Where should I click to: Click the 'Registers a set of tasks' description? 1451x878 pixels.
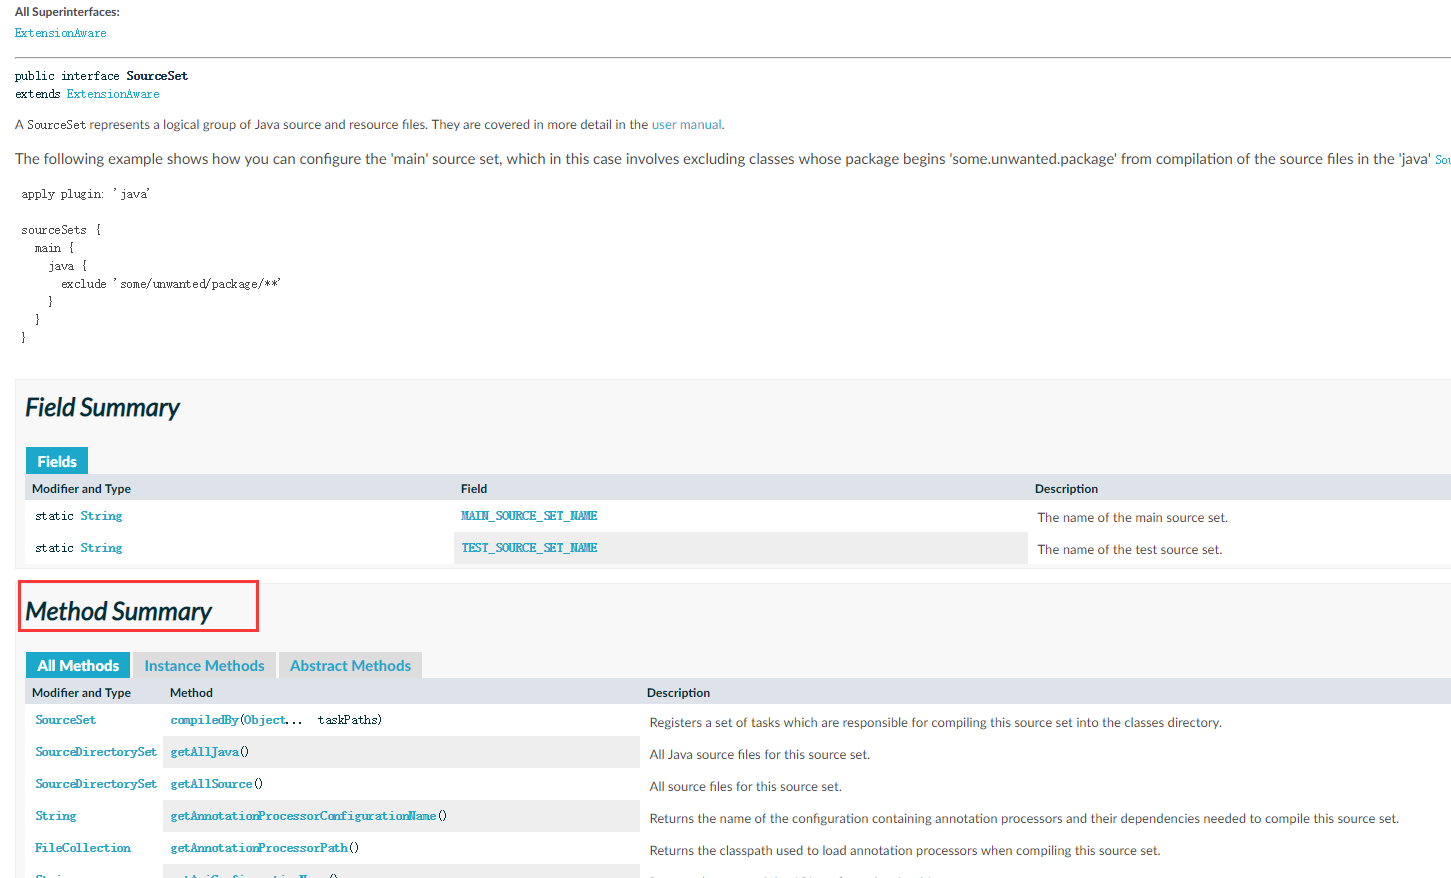[x=935, y=723]
